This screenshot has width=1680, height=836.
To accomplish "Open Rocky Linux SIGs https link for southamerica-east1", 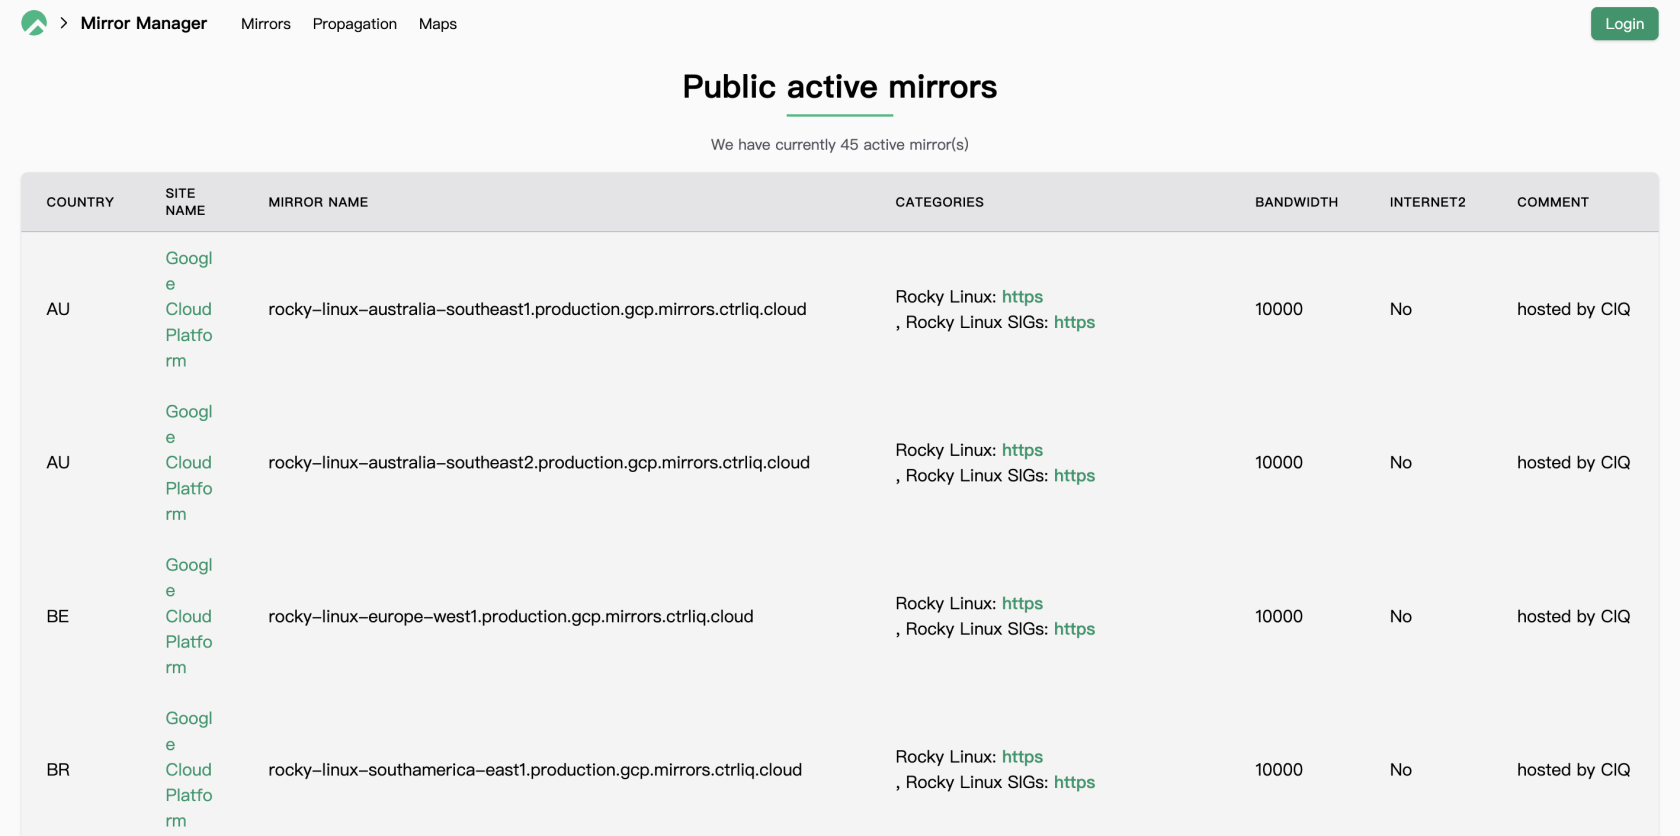I will coord(1074,782).
